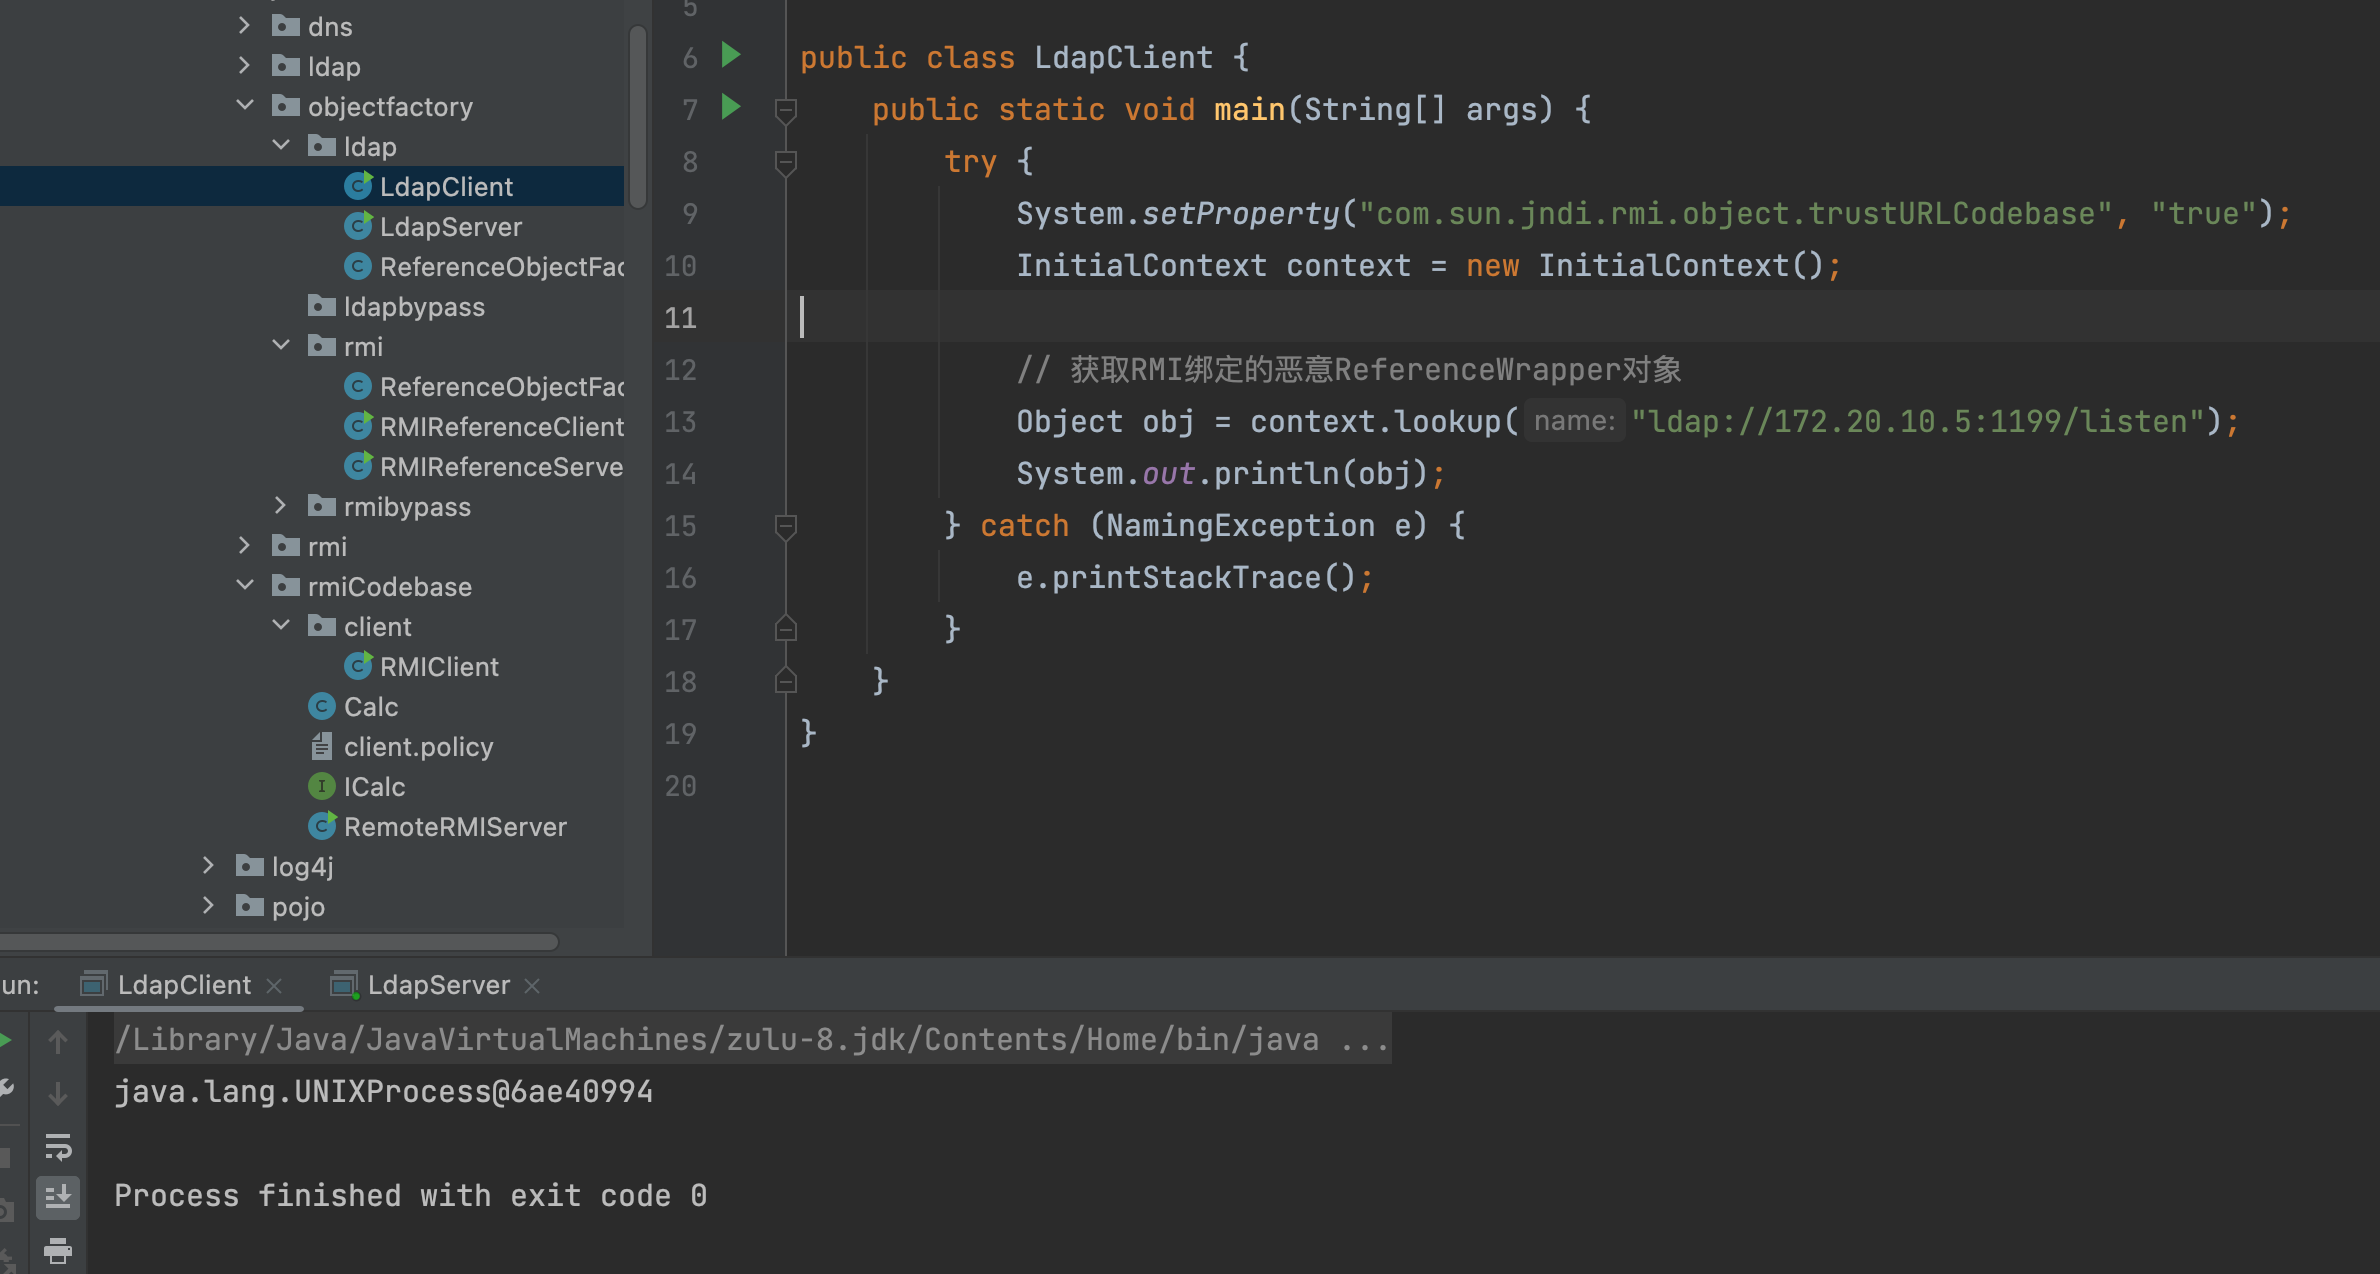Open LdapServer class in project tree

[450, 227]
